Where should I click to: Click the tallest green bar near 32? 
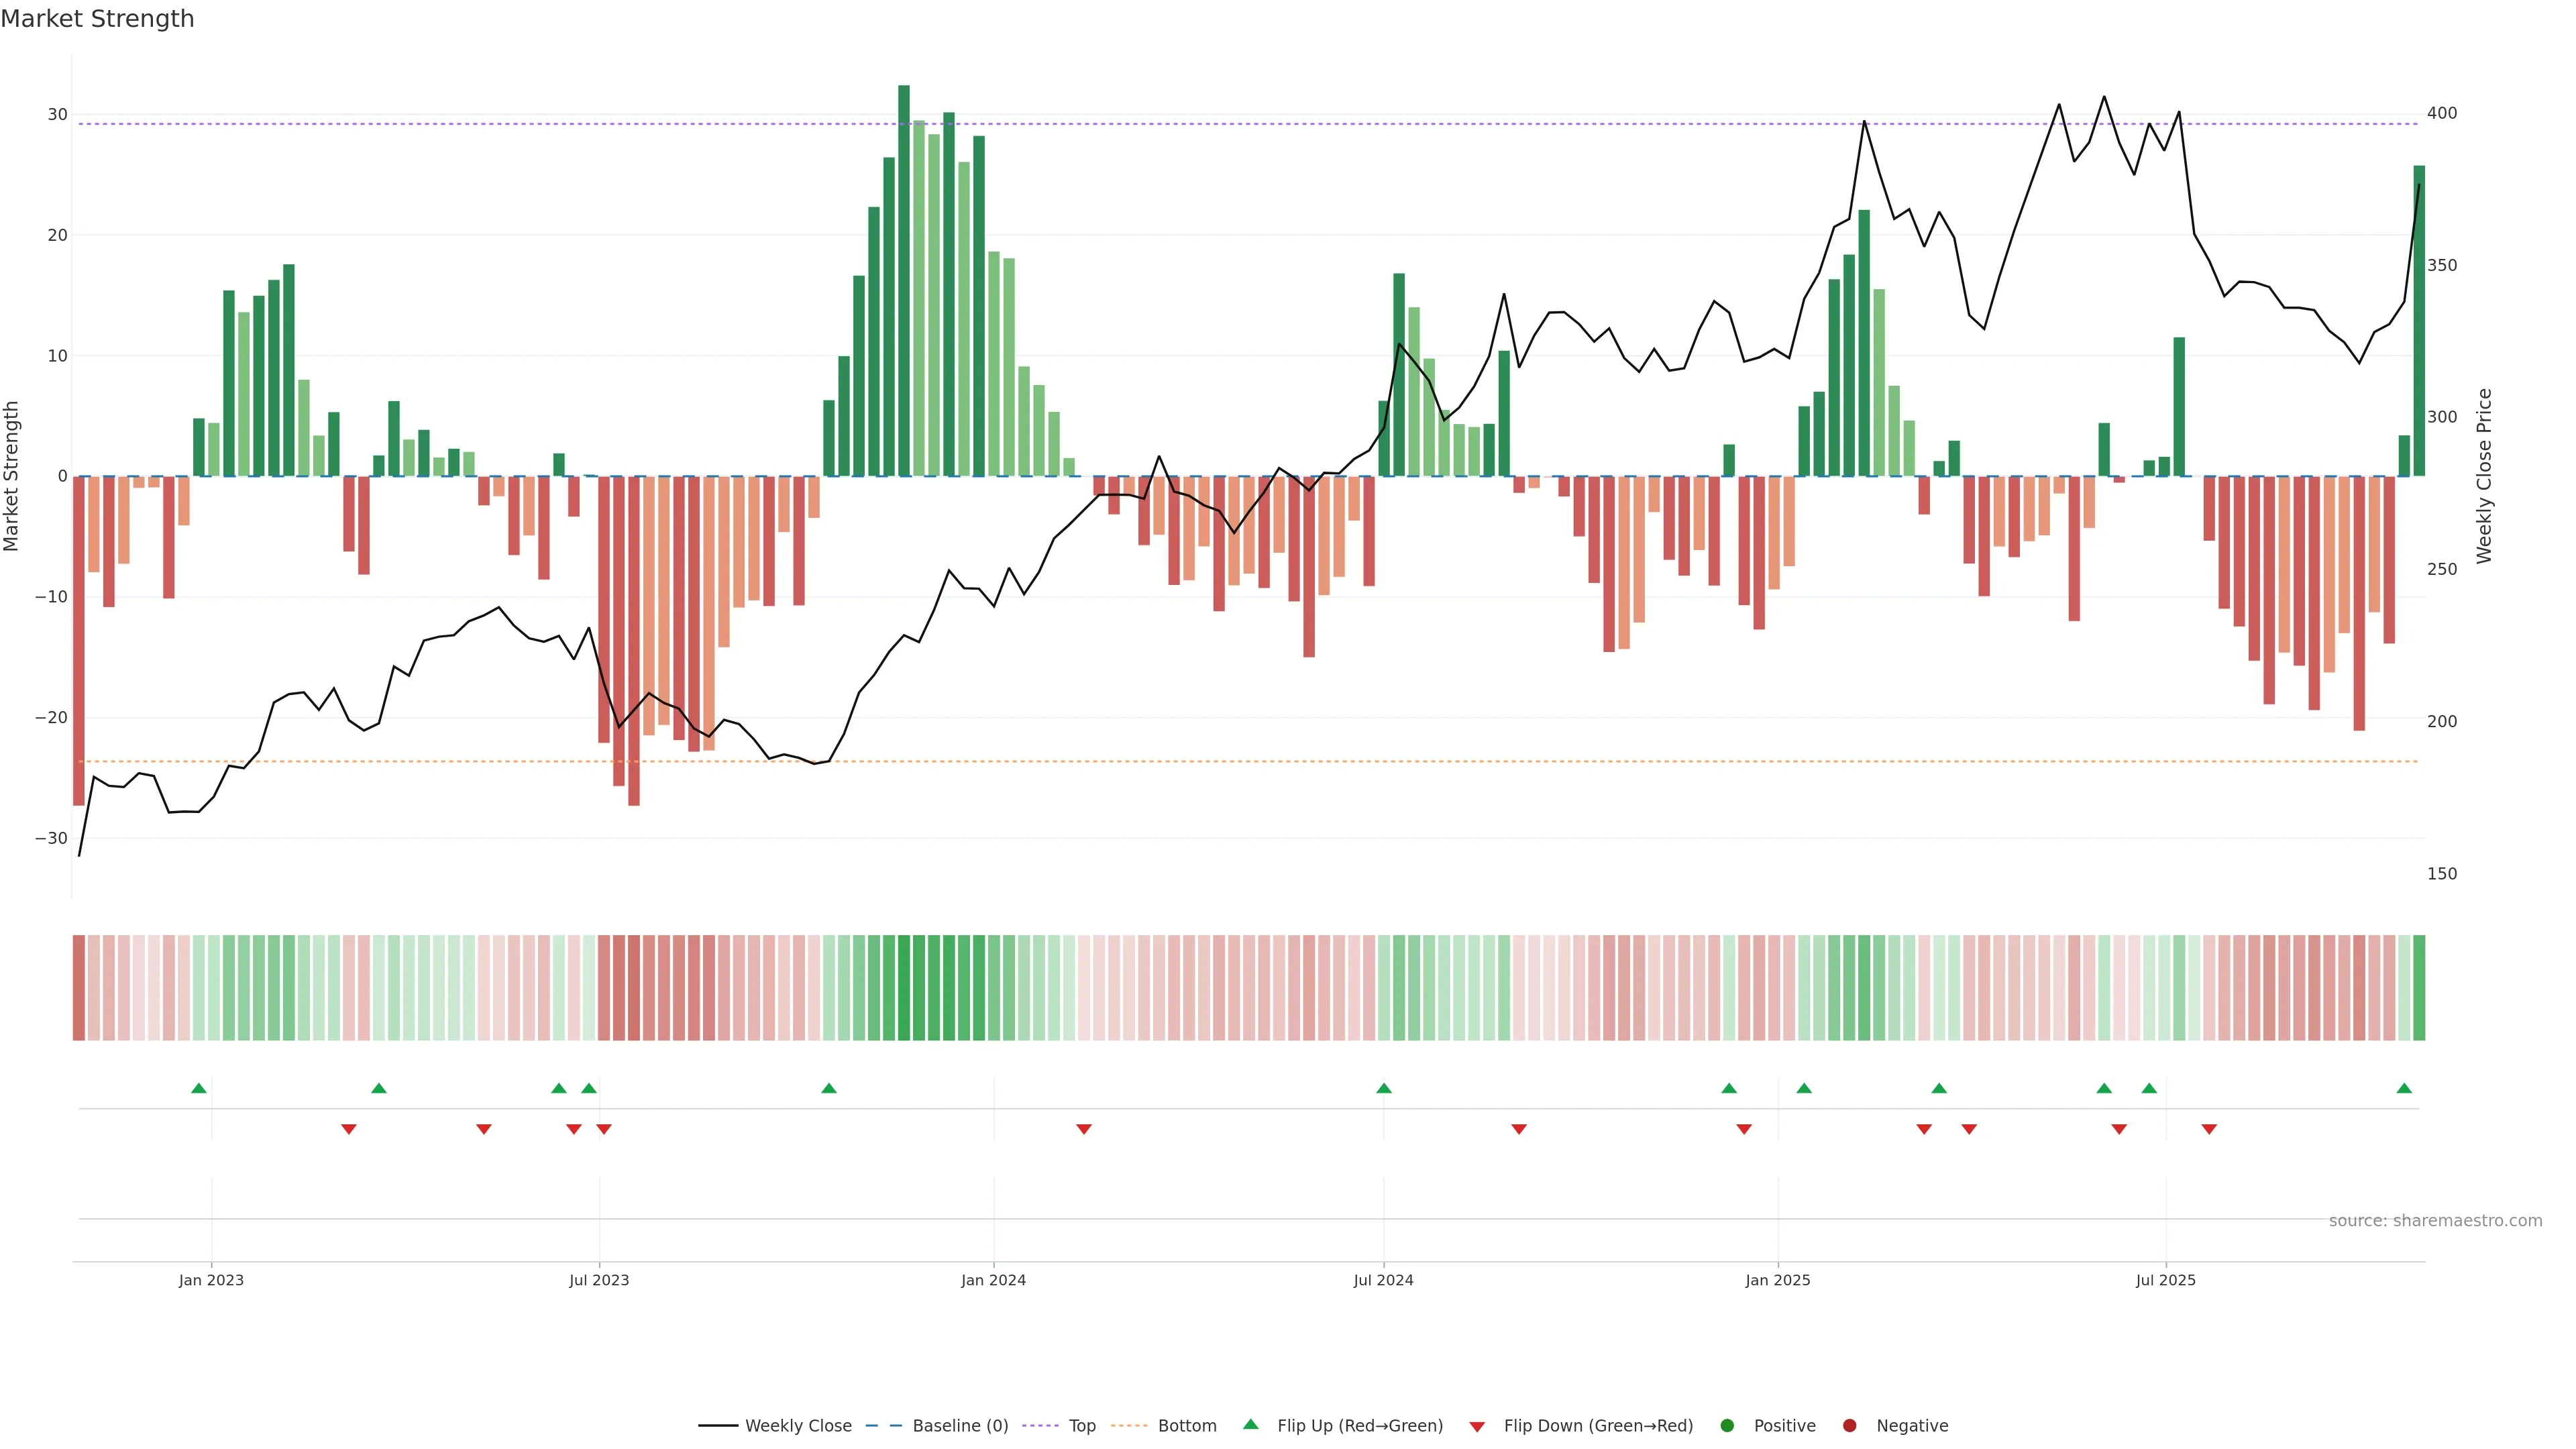[904, 280]
